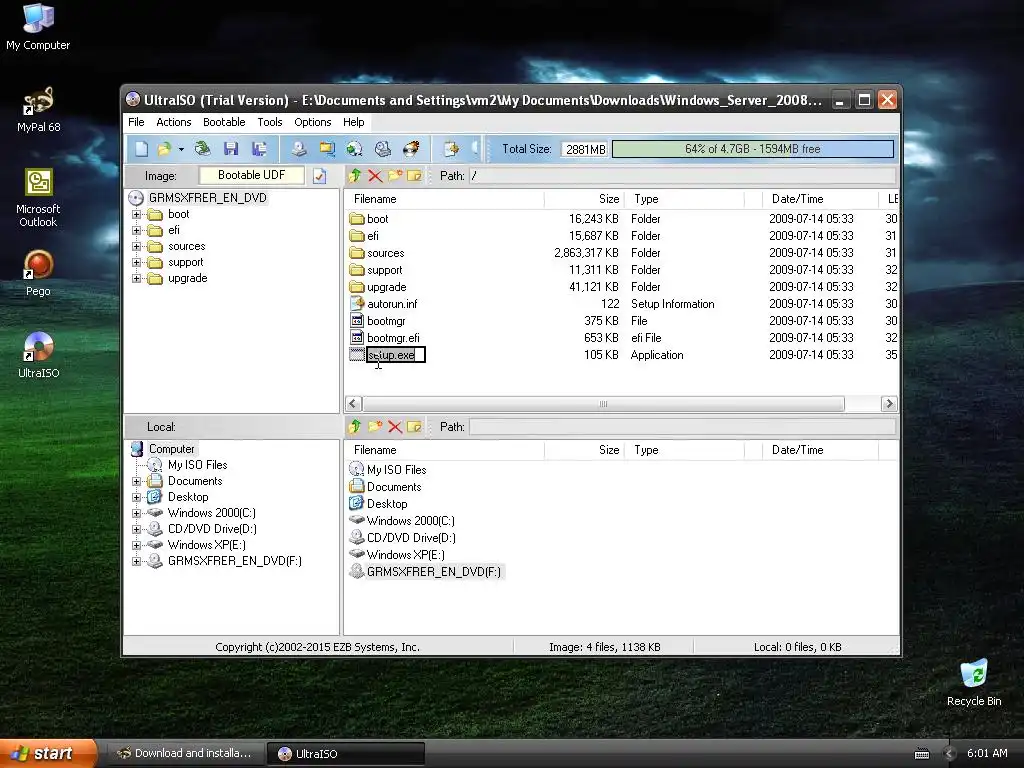Select autorun.inf in image file list

(x=392, y=304)
